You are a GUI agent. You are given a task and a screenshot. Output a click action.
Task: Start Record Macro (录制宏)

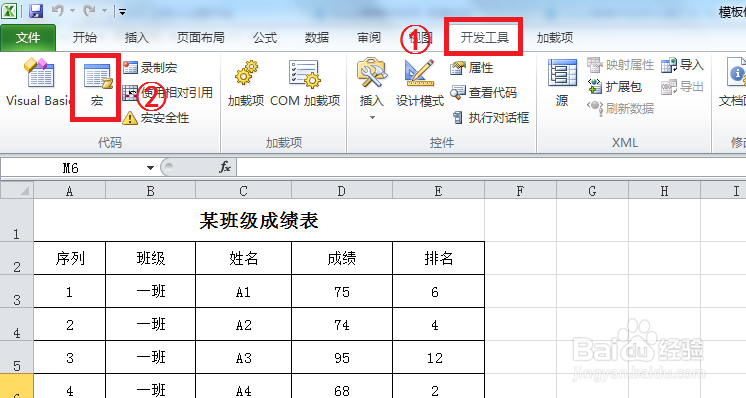(150, 68)
